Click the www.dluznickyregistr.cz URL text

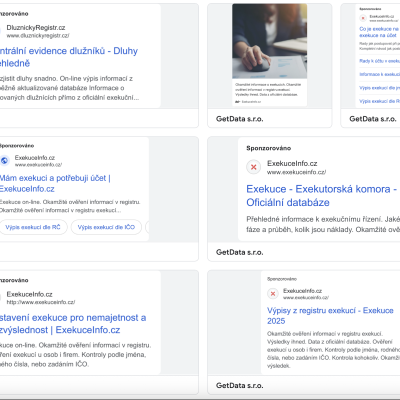pos(38,35)
